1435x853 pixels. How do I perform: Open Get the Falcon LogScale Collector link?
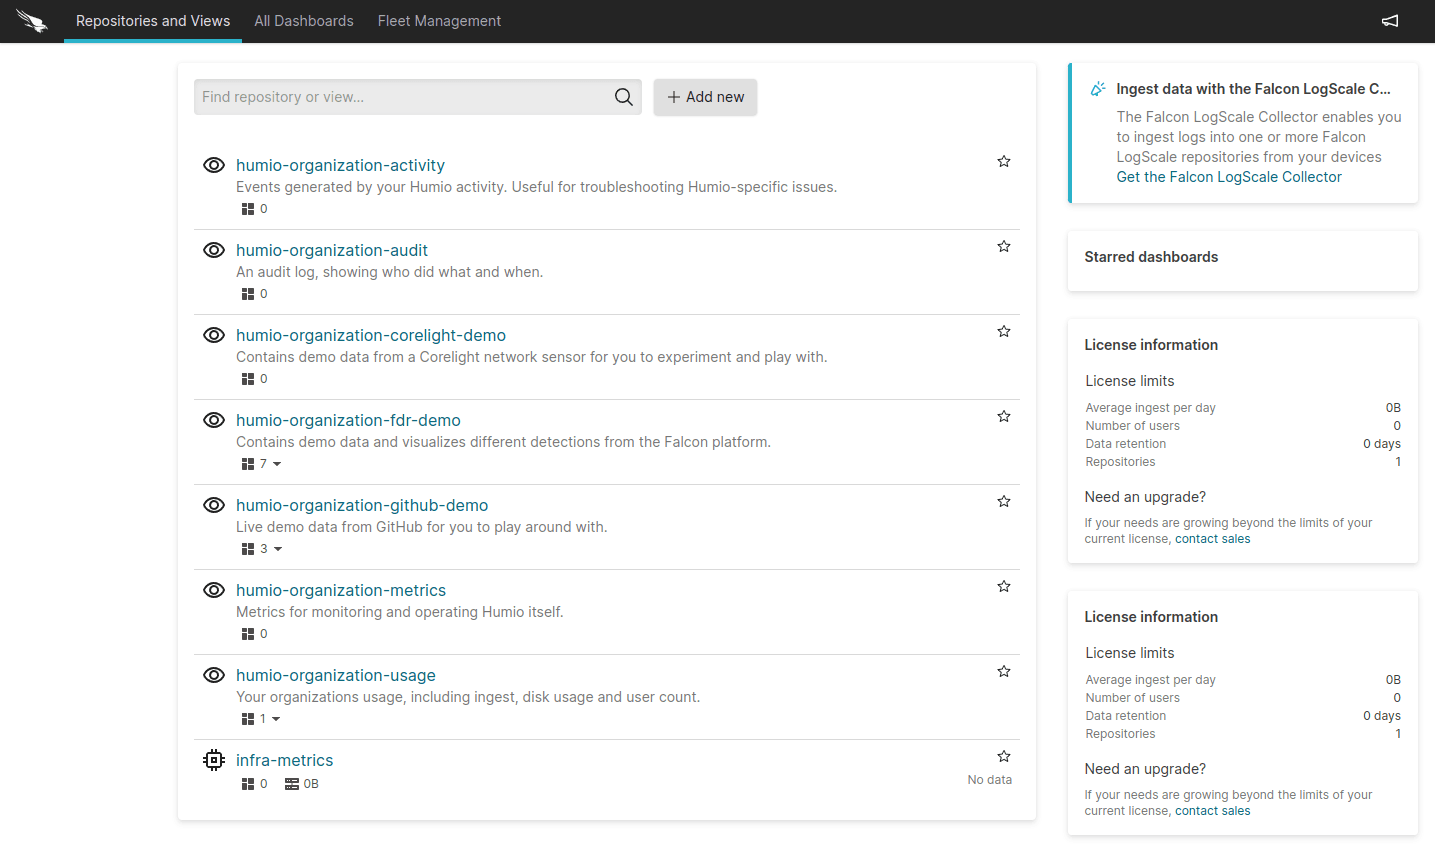click(1228, 177)
